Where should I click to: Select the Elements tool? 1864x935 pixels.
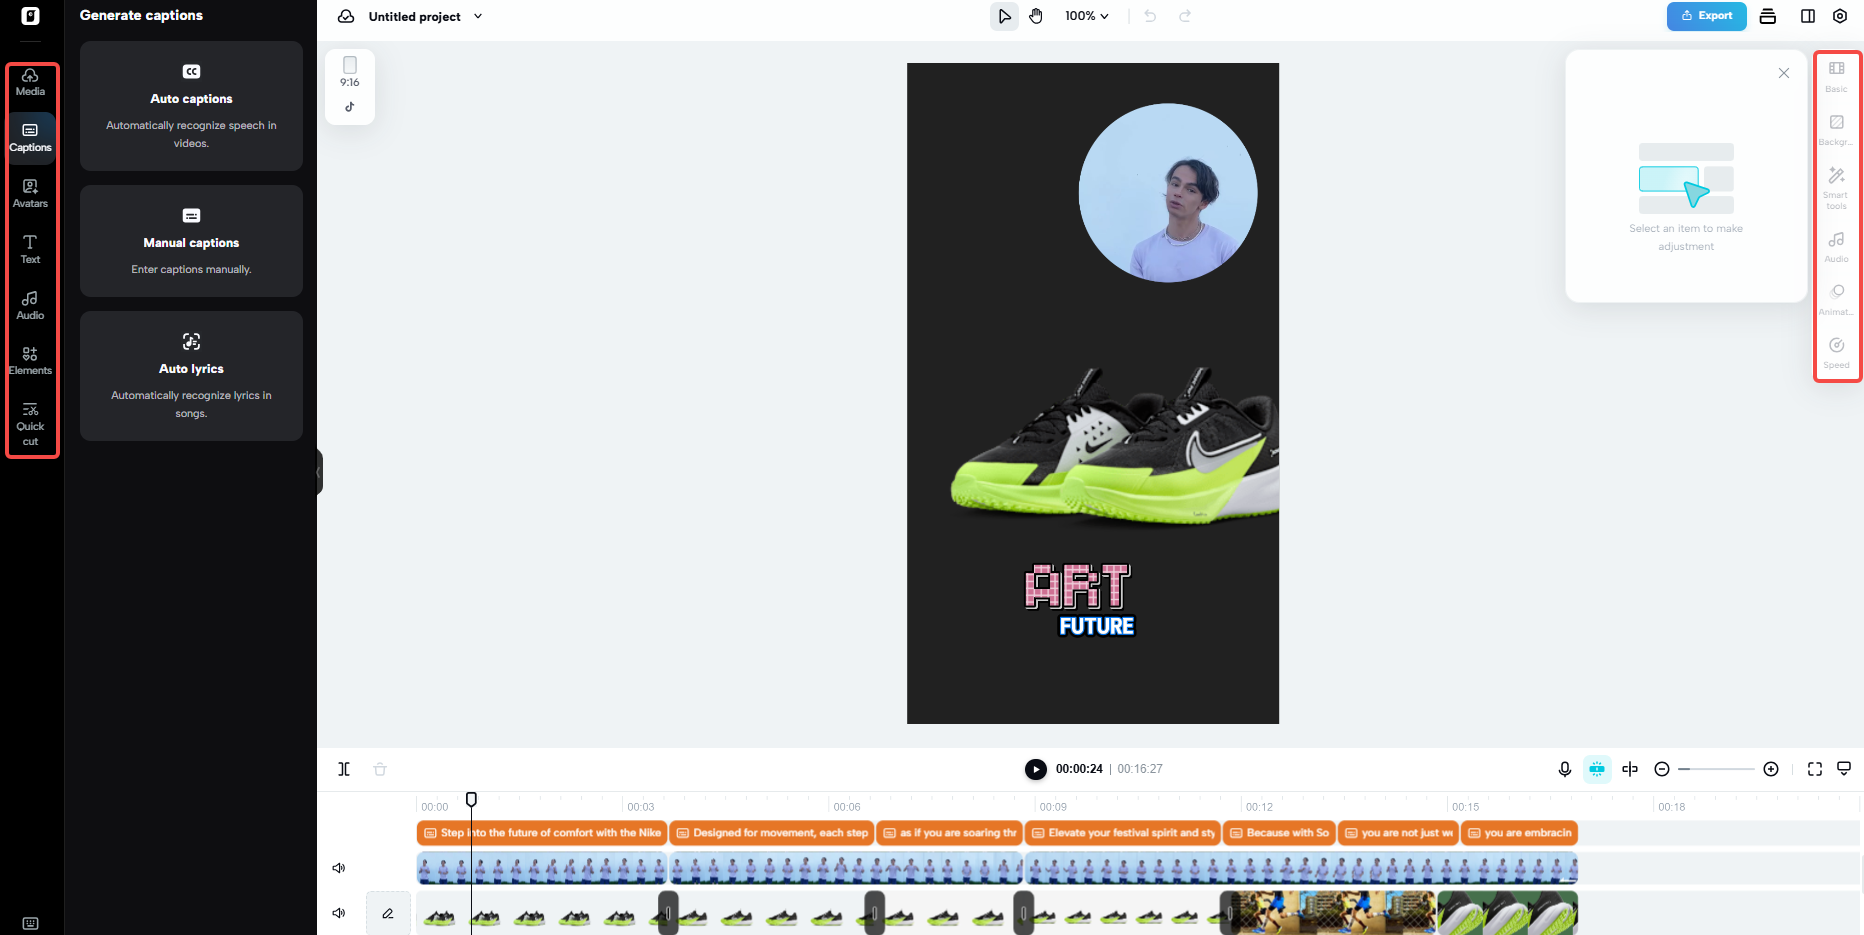pos(30,360)
